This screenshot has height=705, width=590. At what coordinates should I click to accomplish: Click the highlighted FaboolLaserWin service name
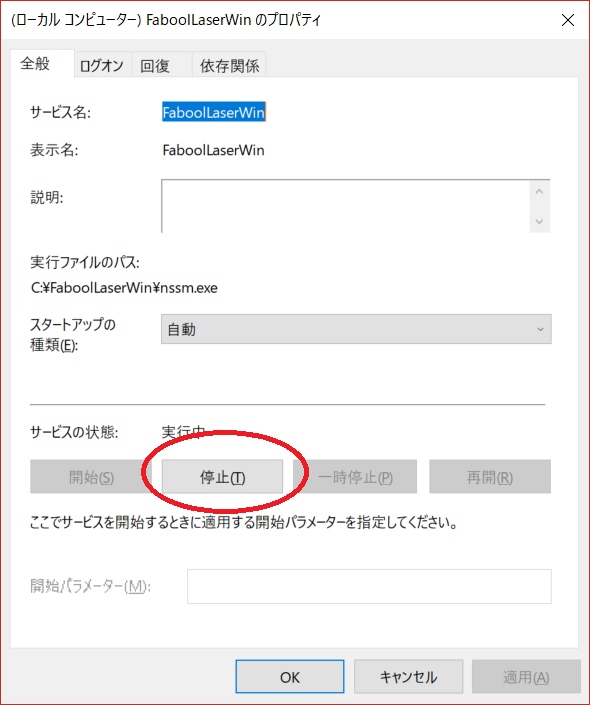coord(214,112)
